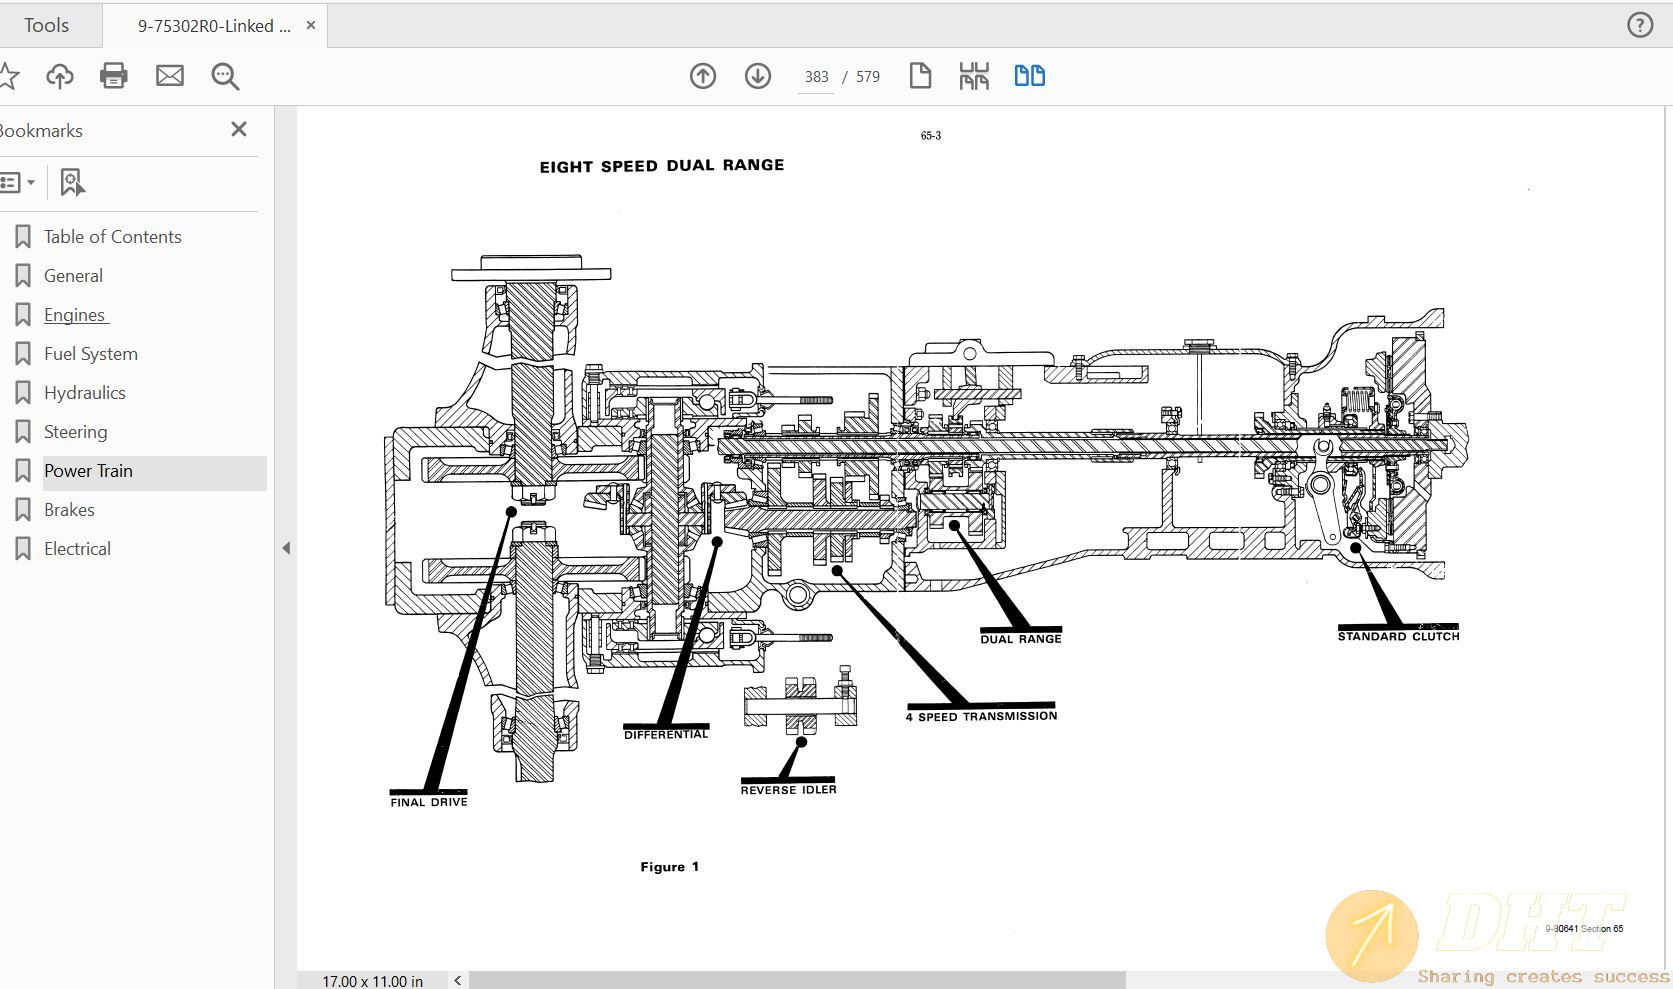
Task: Go to the next page arrow
Action: click(x=758, y=76)
